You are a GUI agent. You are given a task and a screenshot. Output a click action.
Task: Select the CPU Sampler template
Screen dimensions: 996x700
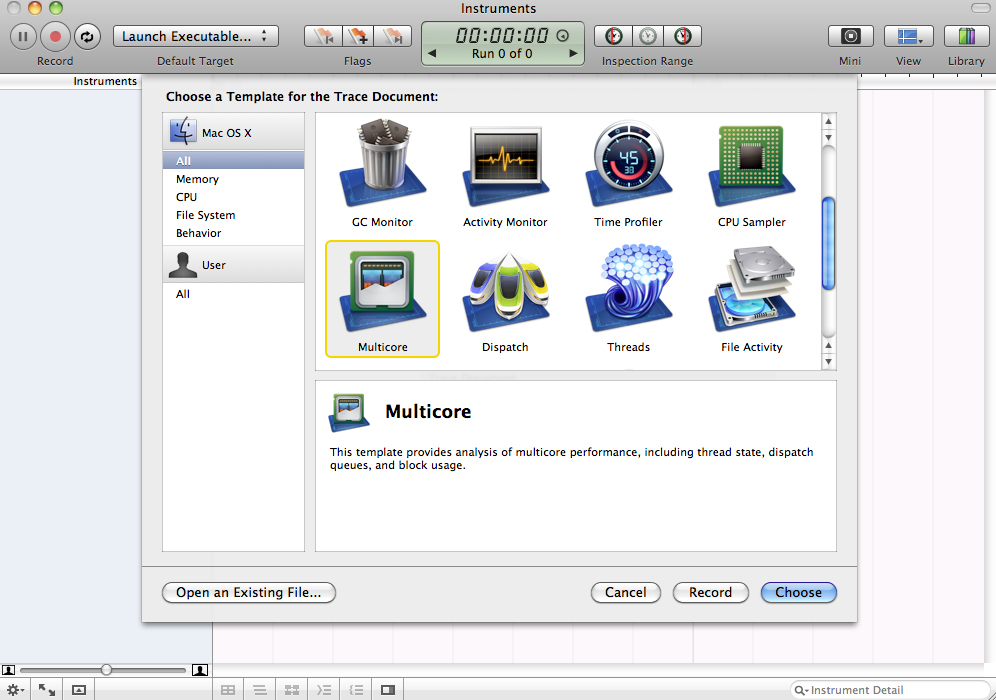751,167
